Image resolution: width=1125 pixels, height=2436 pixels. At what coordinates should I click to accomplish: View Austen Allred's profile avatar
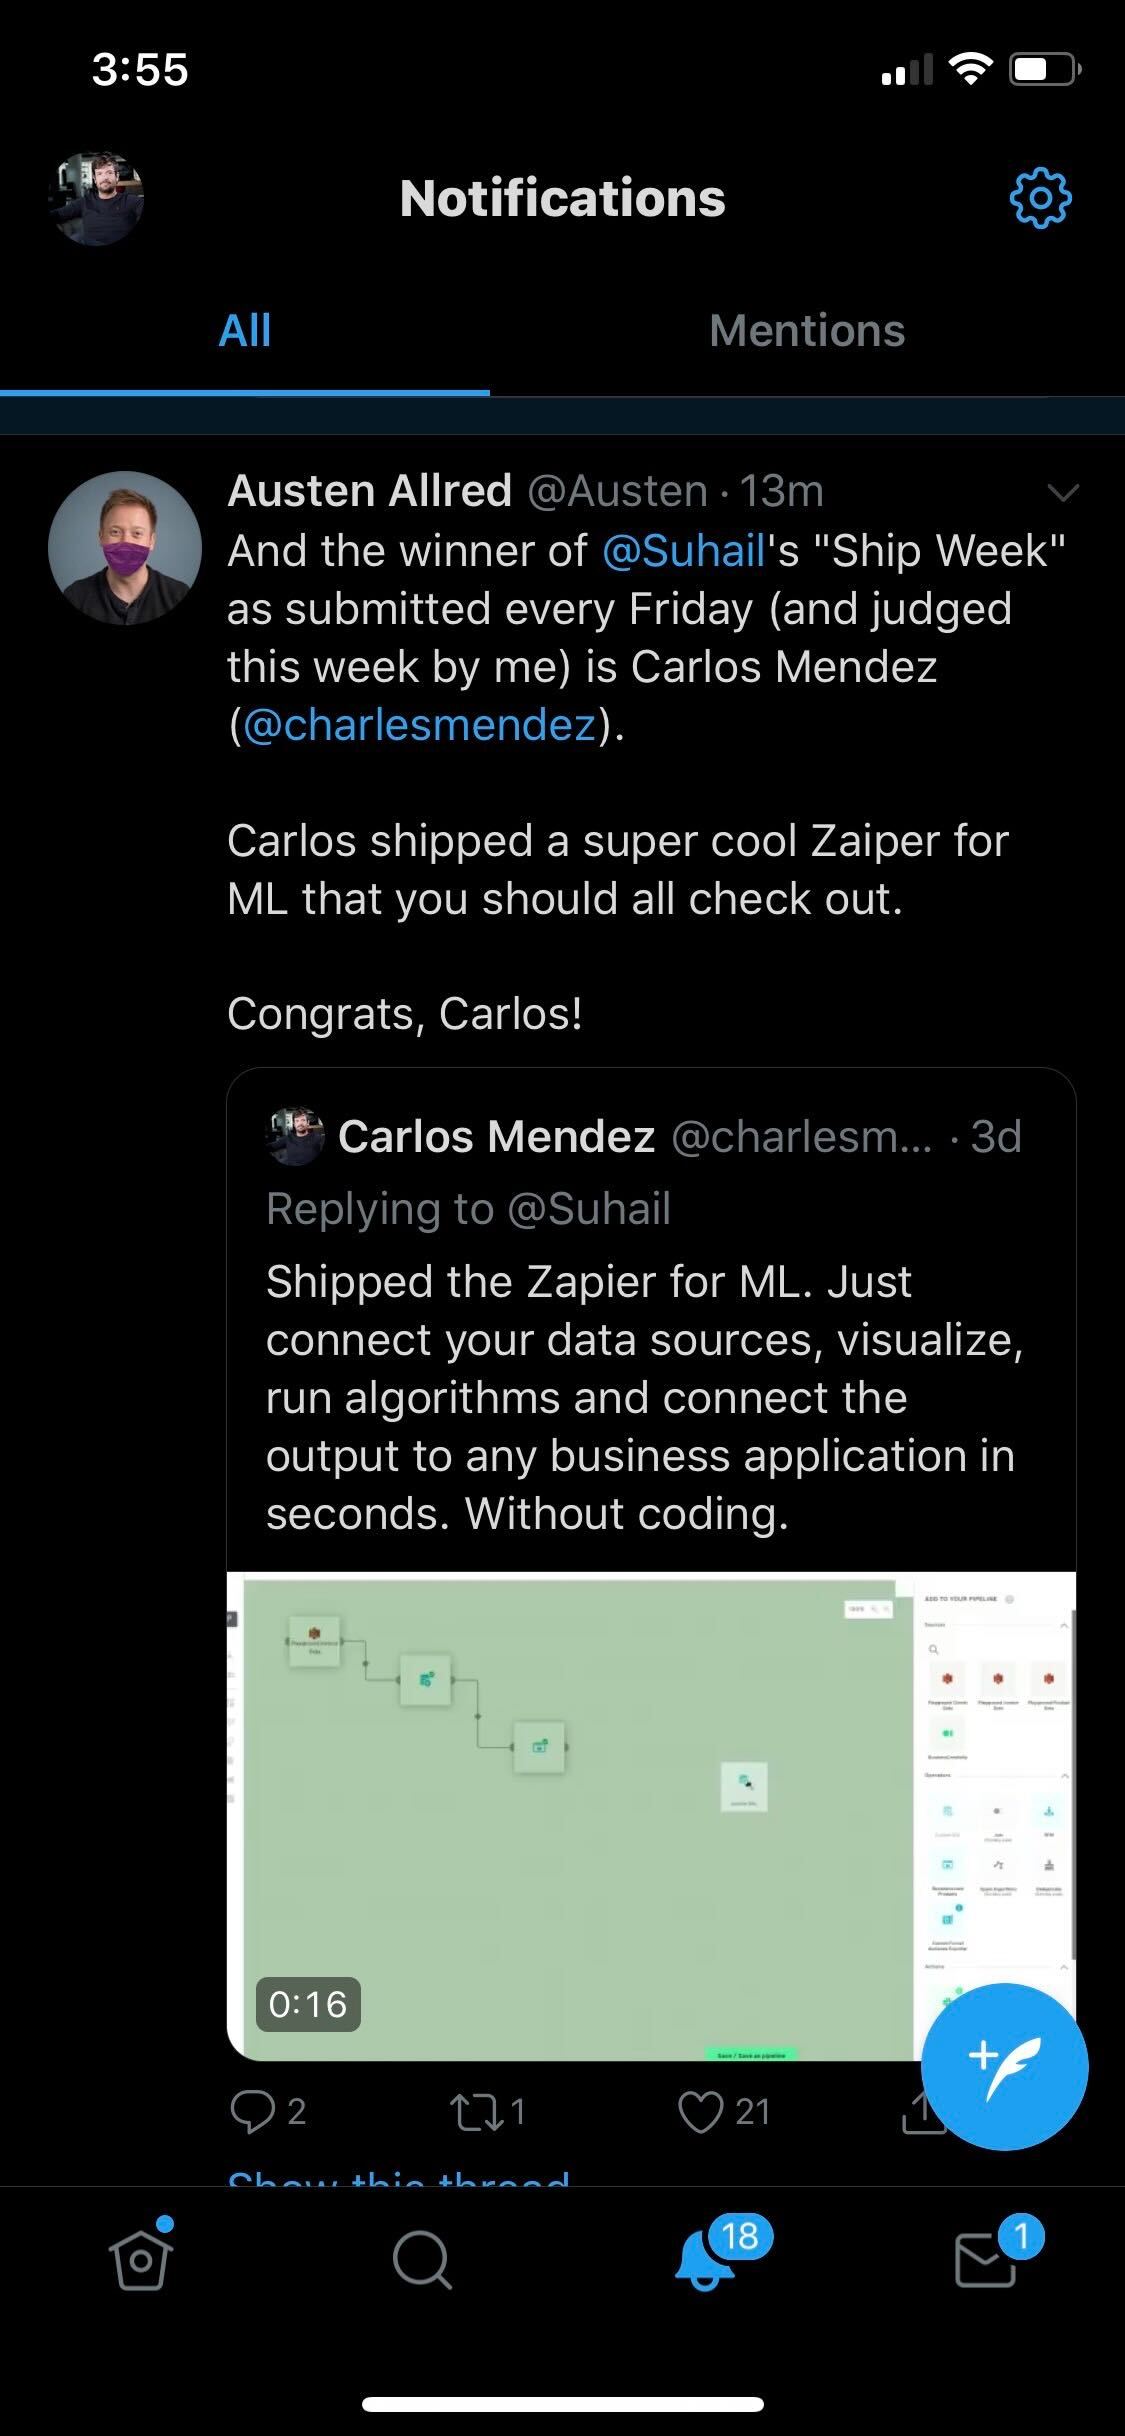tap(125, 548)
